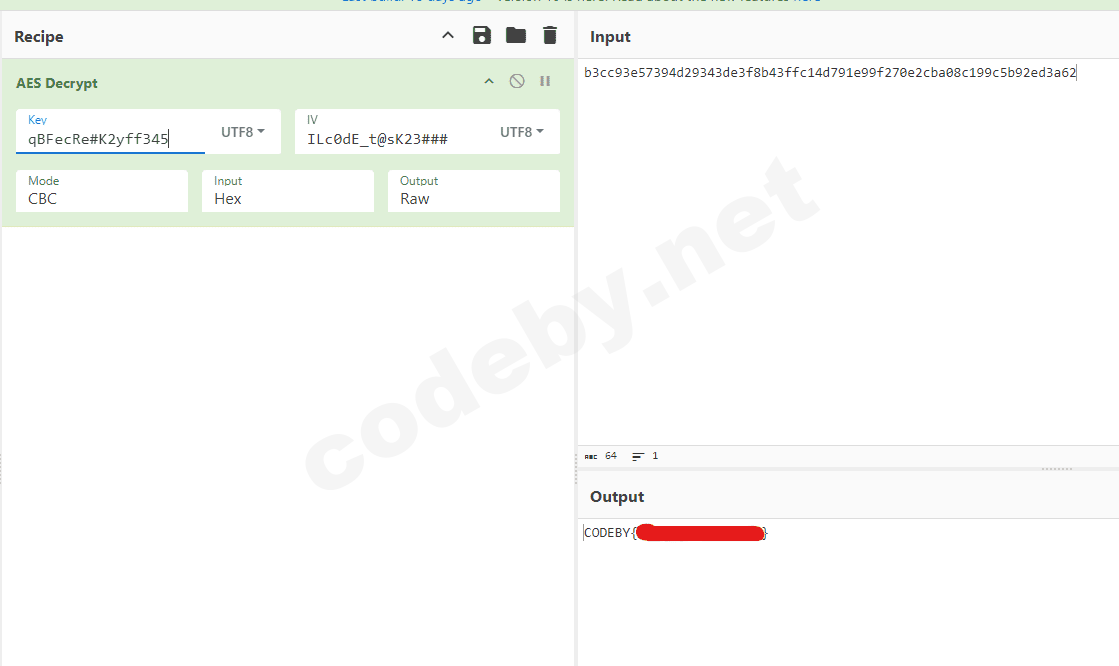Viewport: 1119px width, 666px height.
Task: Click the character count abc icon
Action: click(591, 456)
